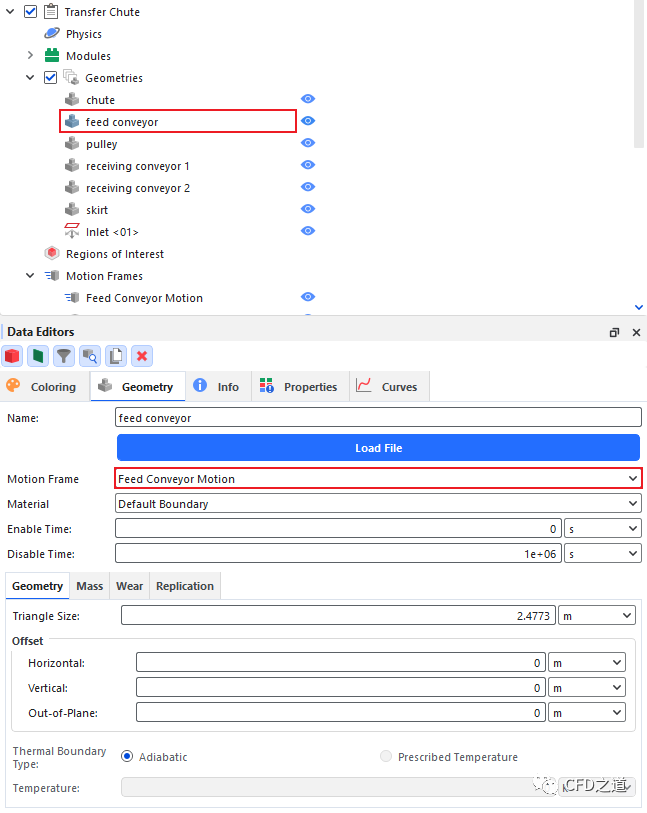Click the green flag toolbar icon
Viewport: 647px width, 813px height.
(x=38, y=356)
